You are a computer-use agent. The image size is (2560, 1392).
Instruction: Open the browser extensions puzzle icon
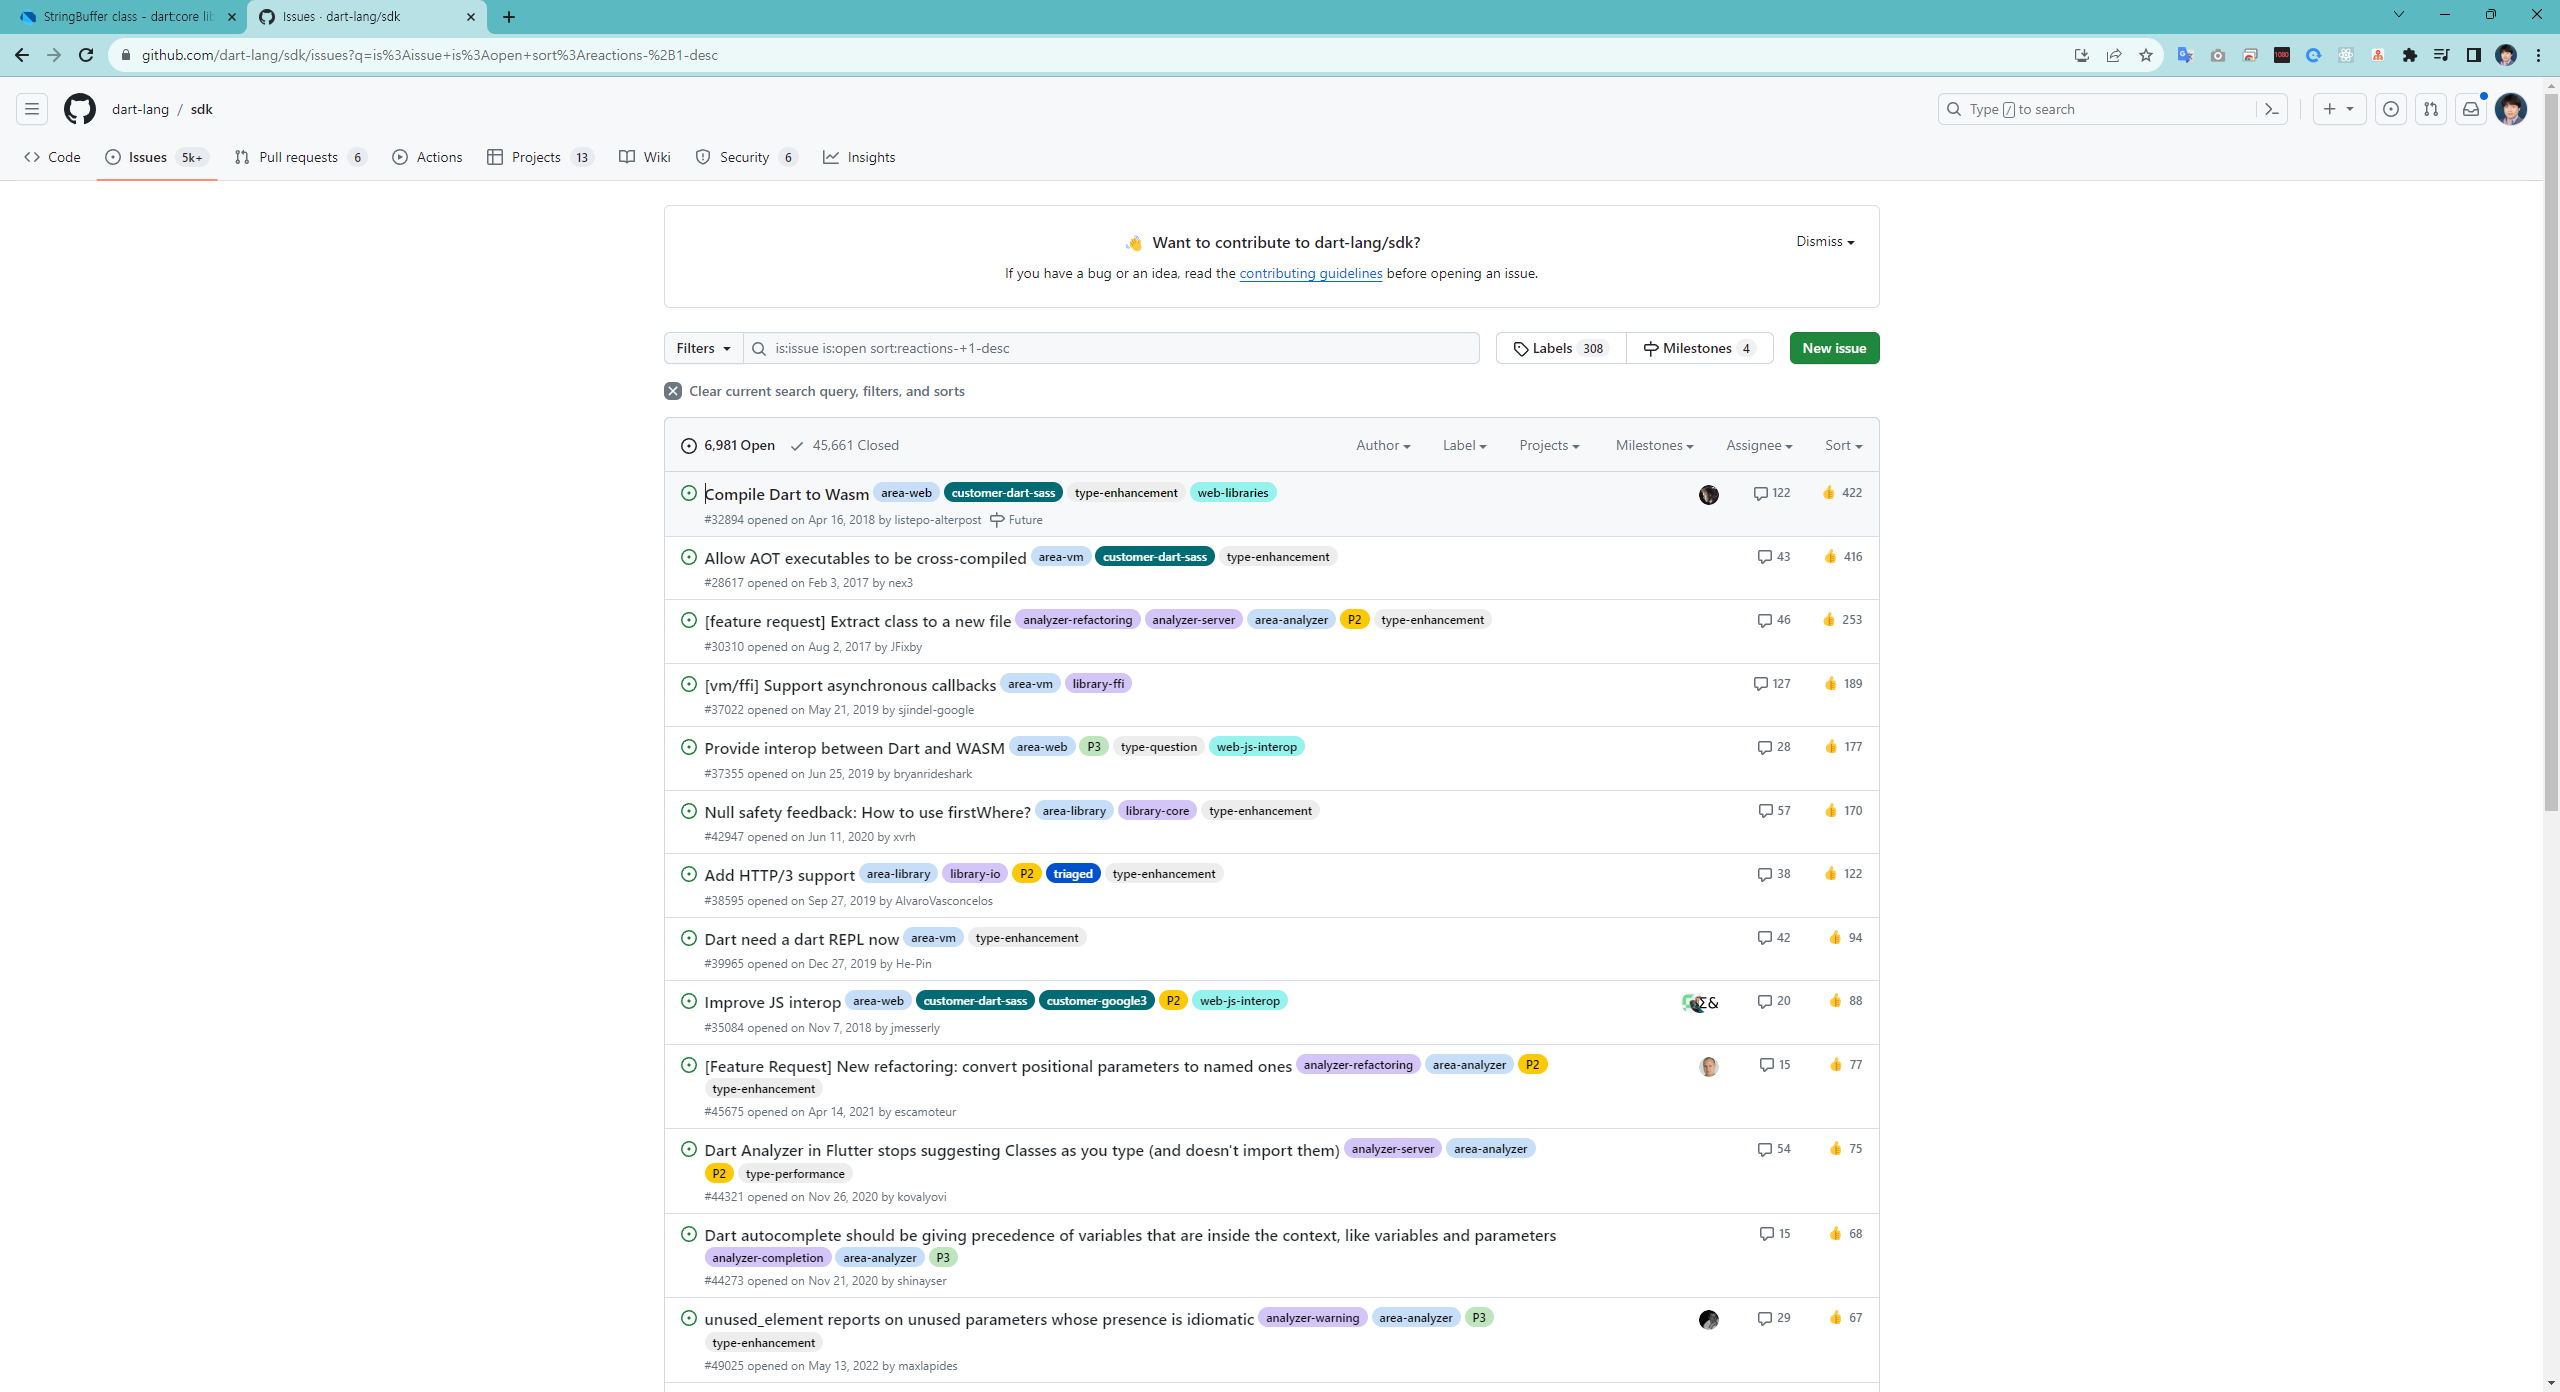(x=2409, y=55)
